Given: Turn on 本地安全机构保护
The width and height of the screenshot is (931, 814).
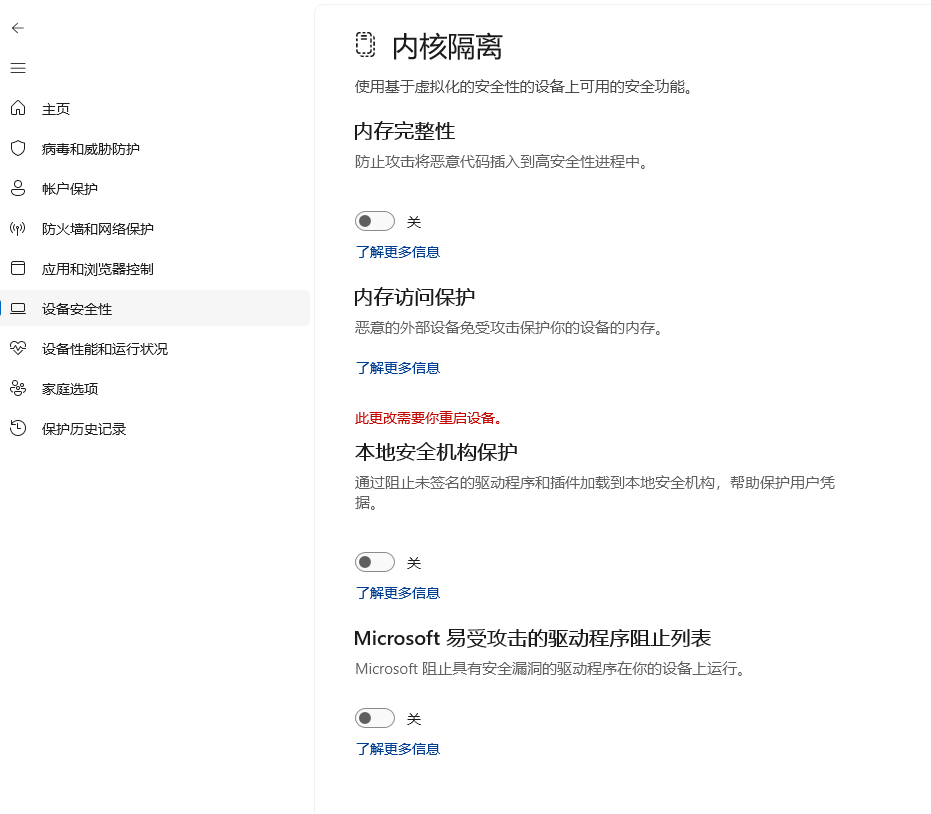Looking at the screenshot, I should pos(375,562).
